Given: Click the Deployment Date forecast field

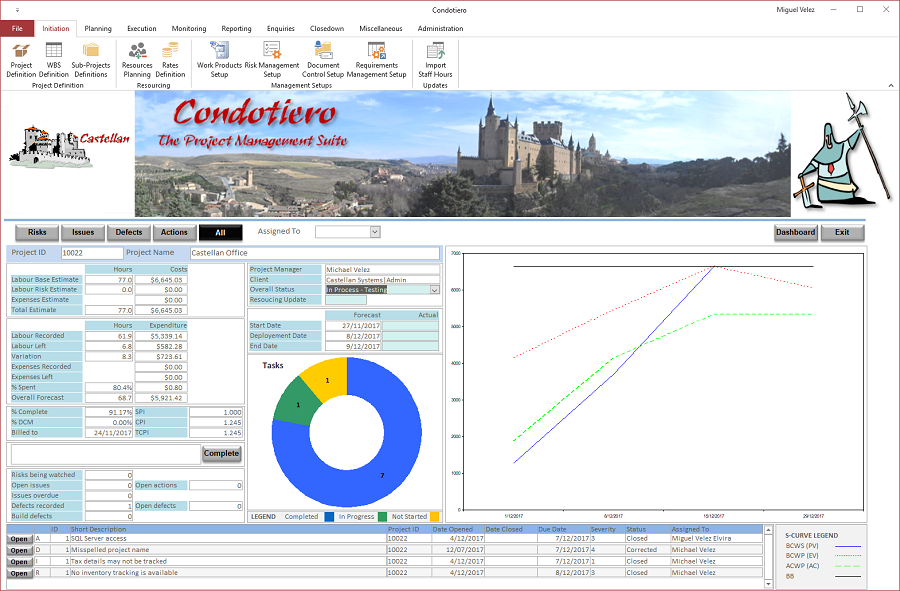Looking at the screenshot, I should pos(353,336).
